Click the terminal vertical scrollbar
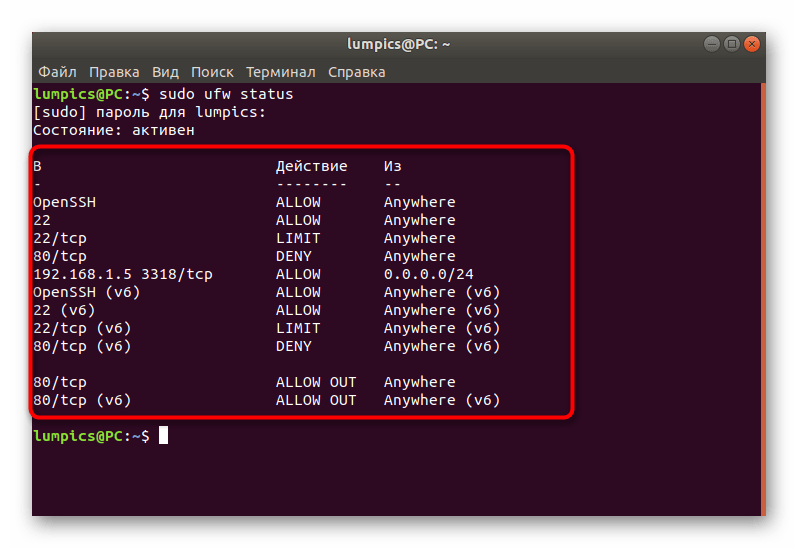 pyautogui.click(x=763, y=299)
